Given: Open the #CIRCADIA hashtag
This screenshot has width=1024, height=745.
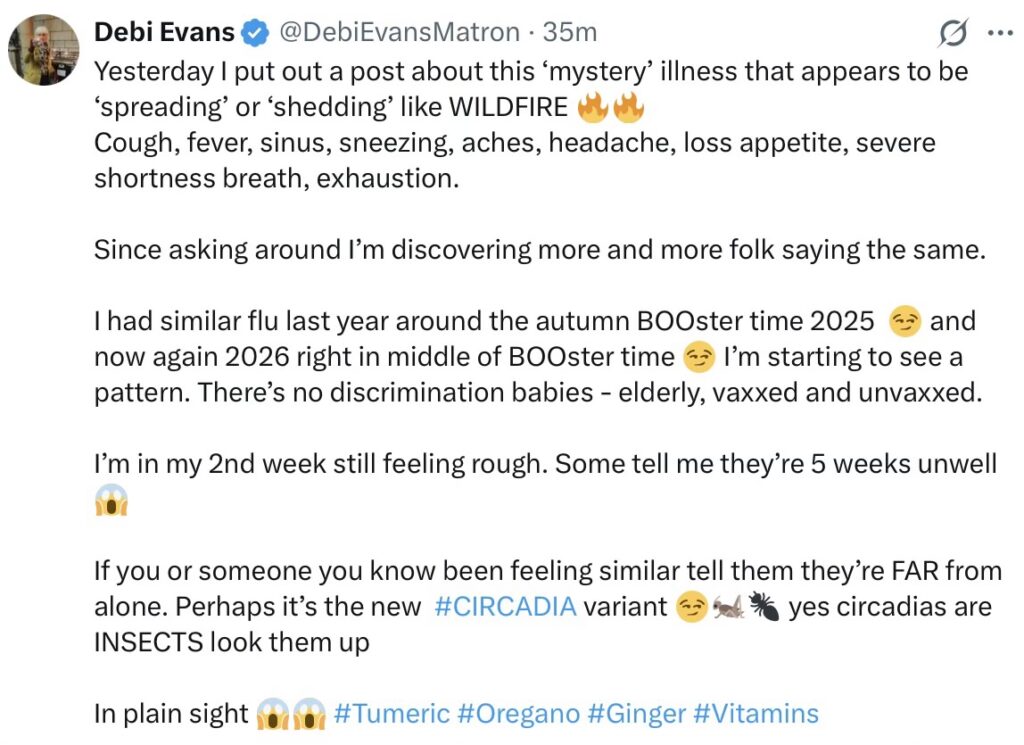Looking at the screenshot, I should 506,606.
